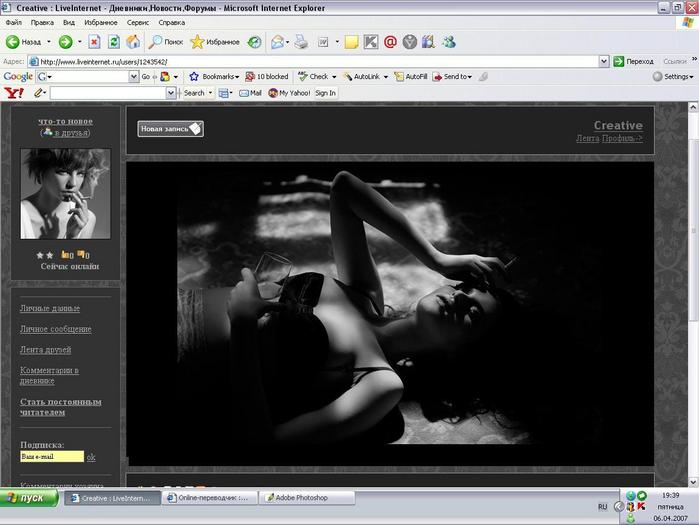Switch to Online-переводчик taskbar window

click(210, 498)
